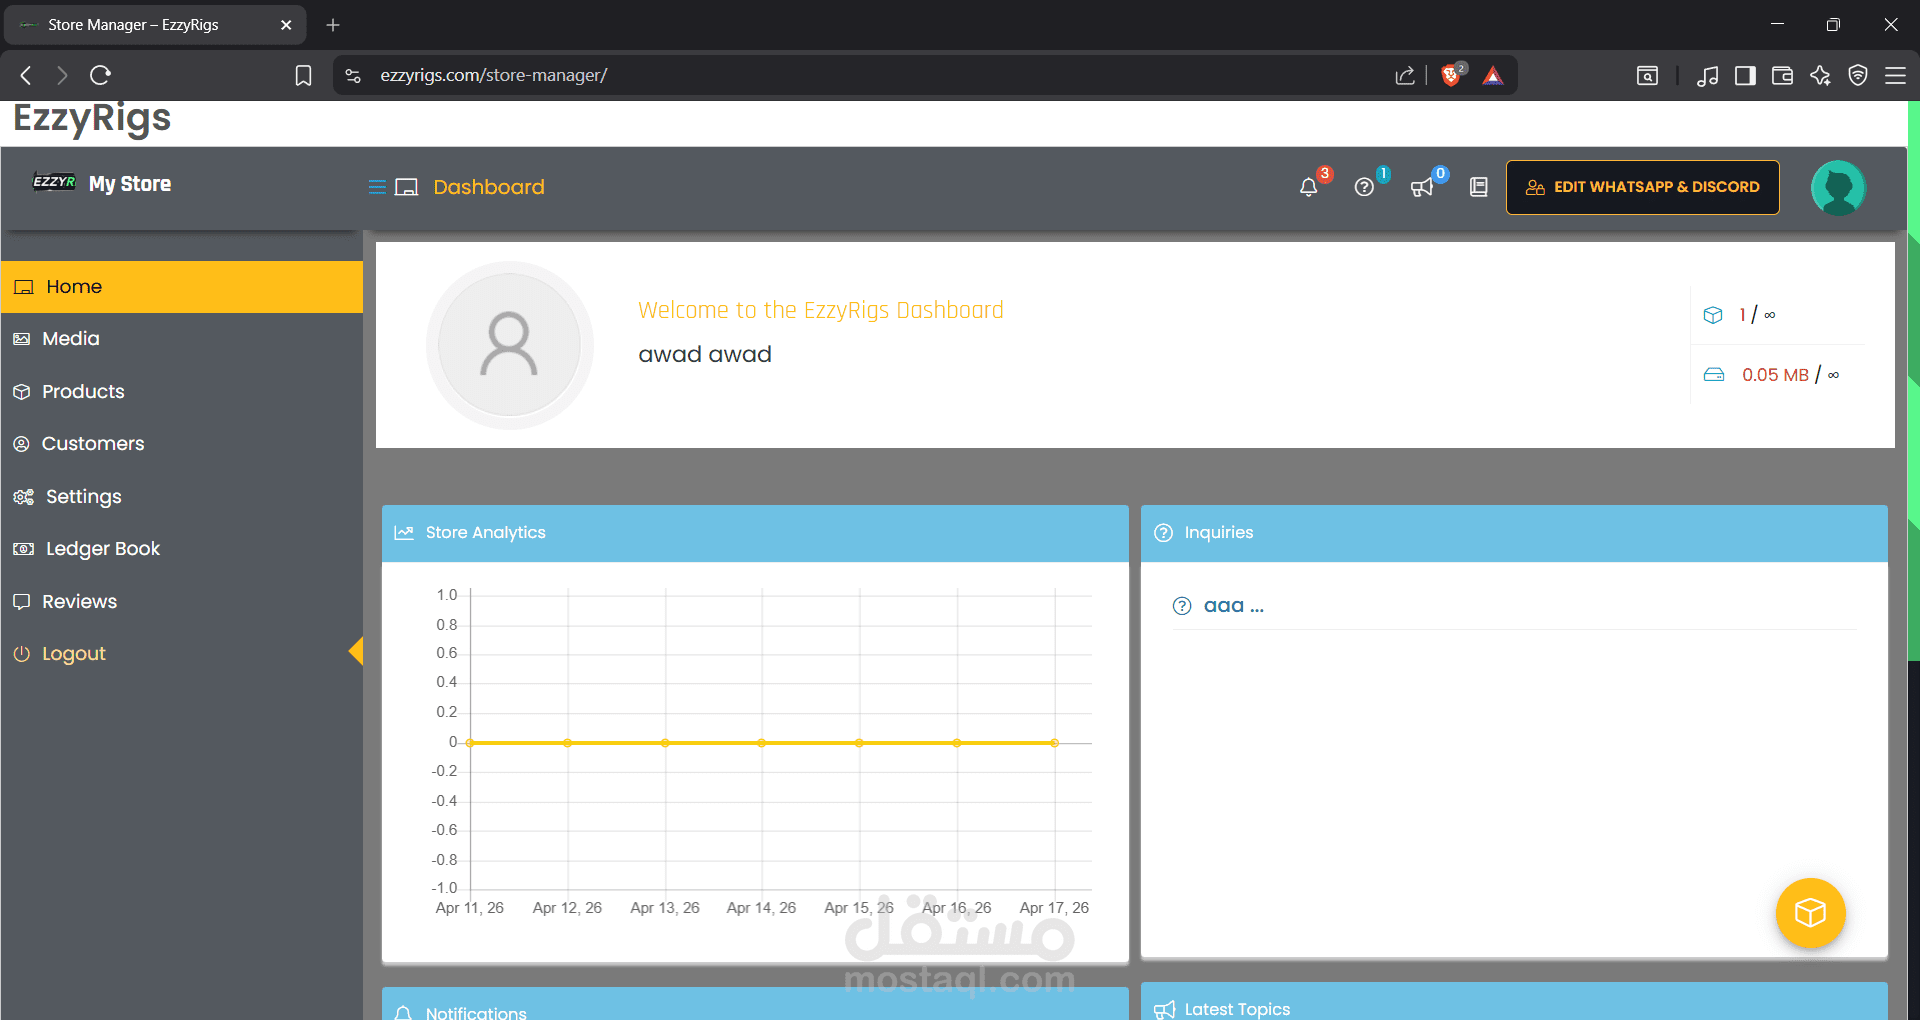Click the music playlist icon in toolbar

(1708, 75)
